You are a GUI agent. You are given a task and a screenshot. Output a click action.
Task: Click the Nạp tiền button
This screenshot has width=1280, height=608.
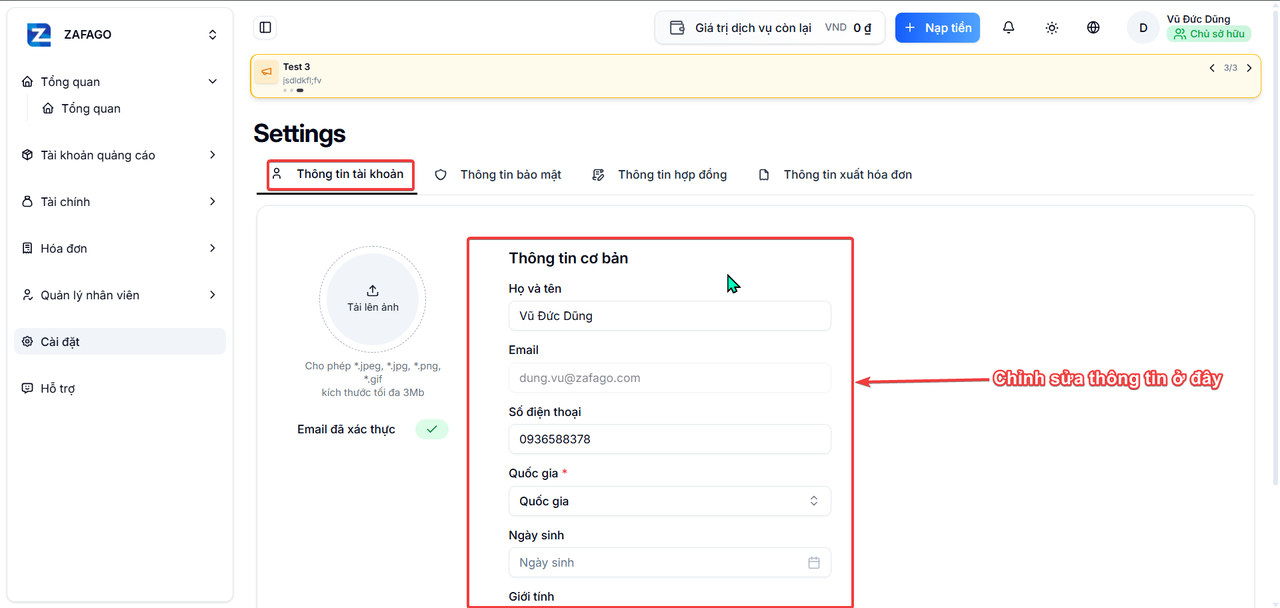point(937,28)
